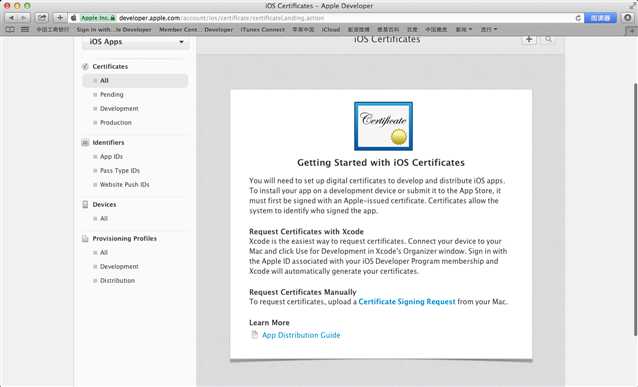This screenshot has width=638, height=387.
Task: Go back with the Safari back arrow
Action: pos(11,18)
